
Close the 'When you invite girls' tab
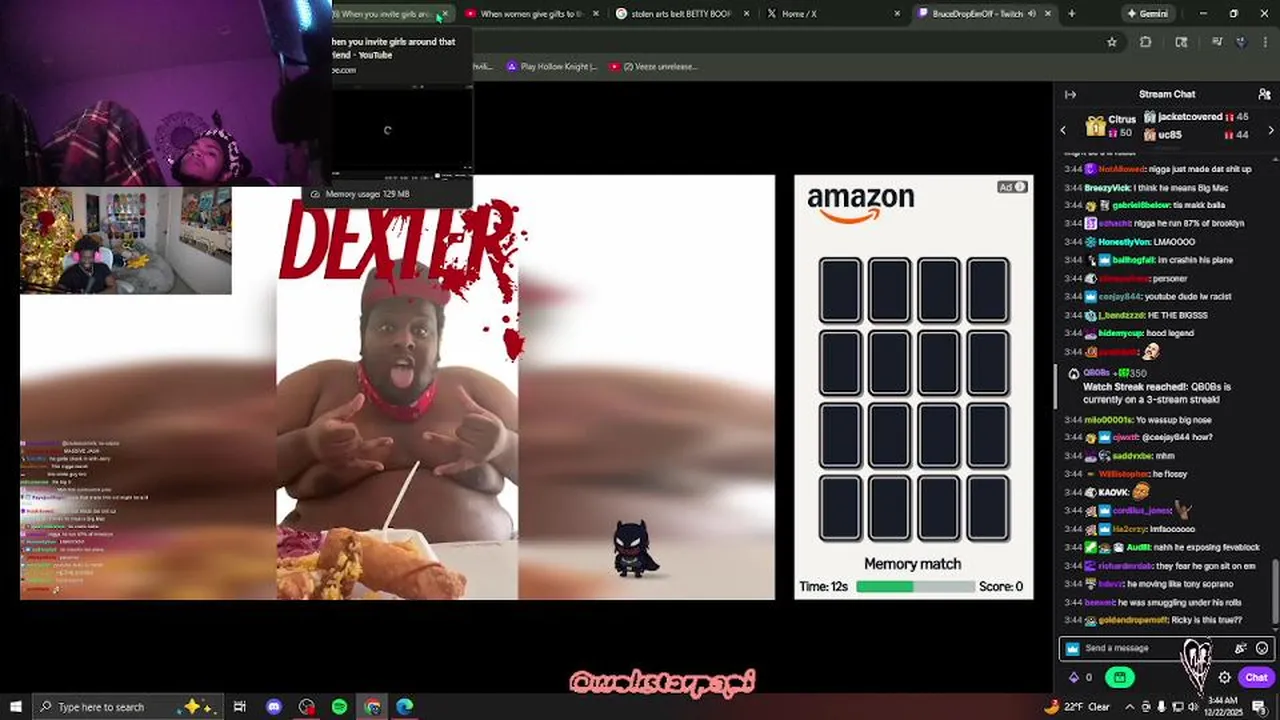444,14
